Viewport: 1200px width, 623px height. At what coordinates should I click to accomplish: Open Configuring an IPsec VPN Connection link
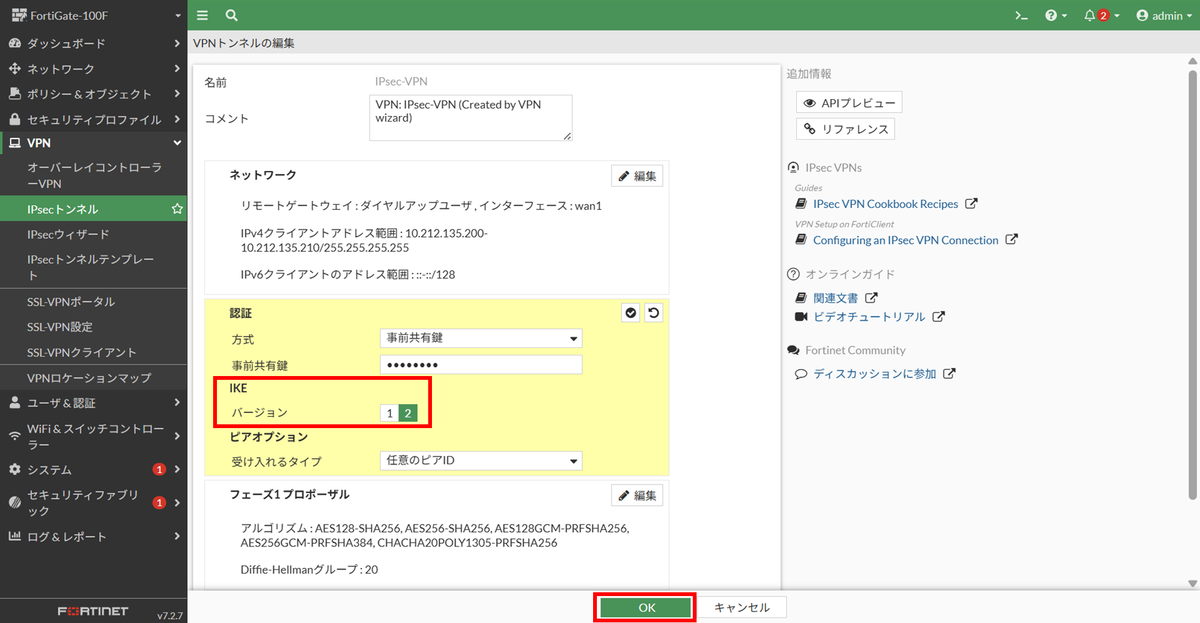[906, 240]
